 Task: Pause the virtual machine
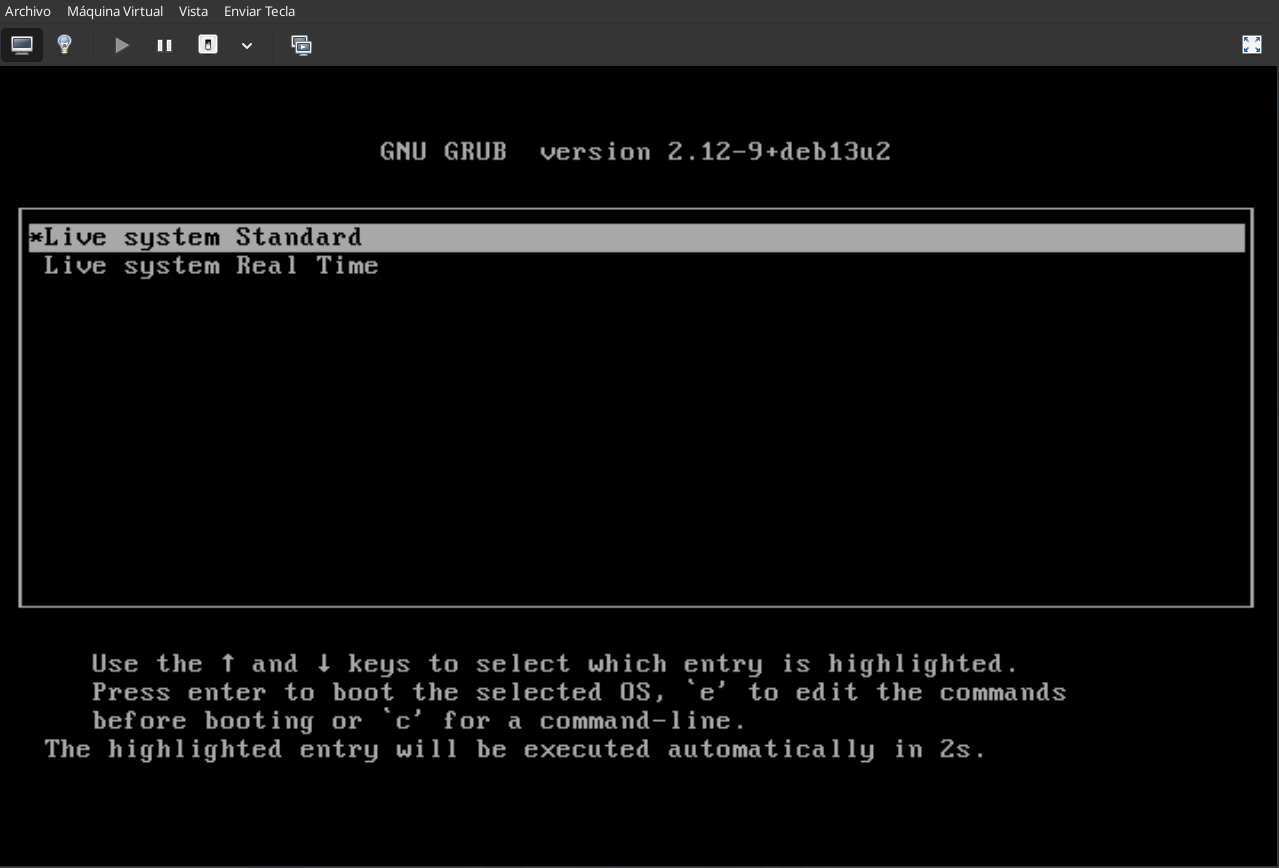[165, 45]
